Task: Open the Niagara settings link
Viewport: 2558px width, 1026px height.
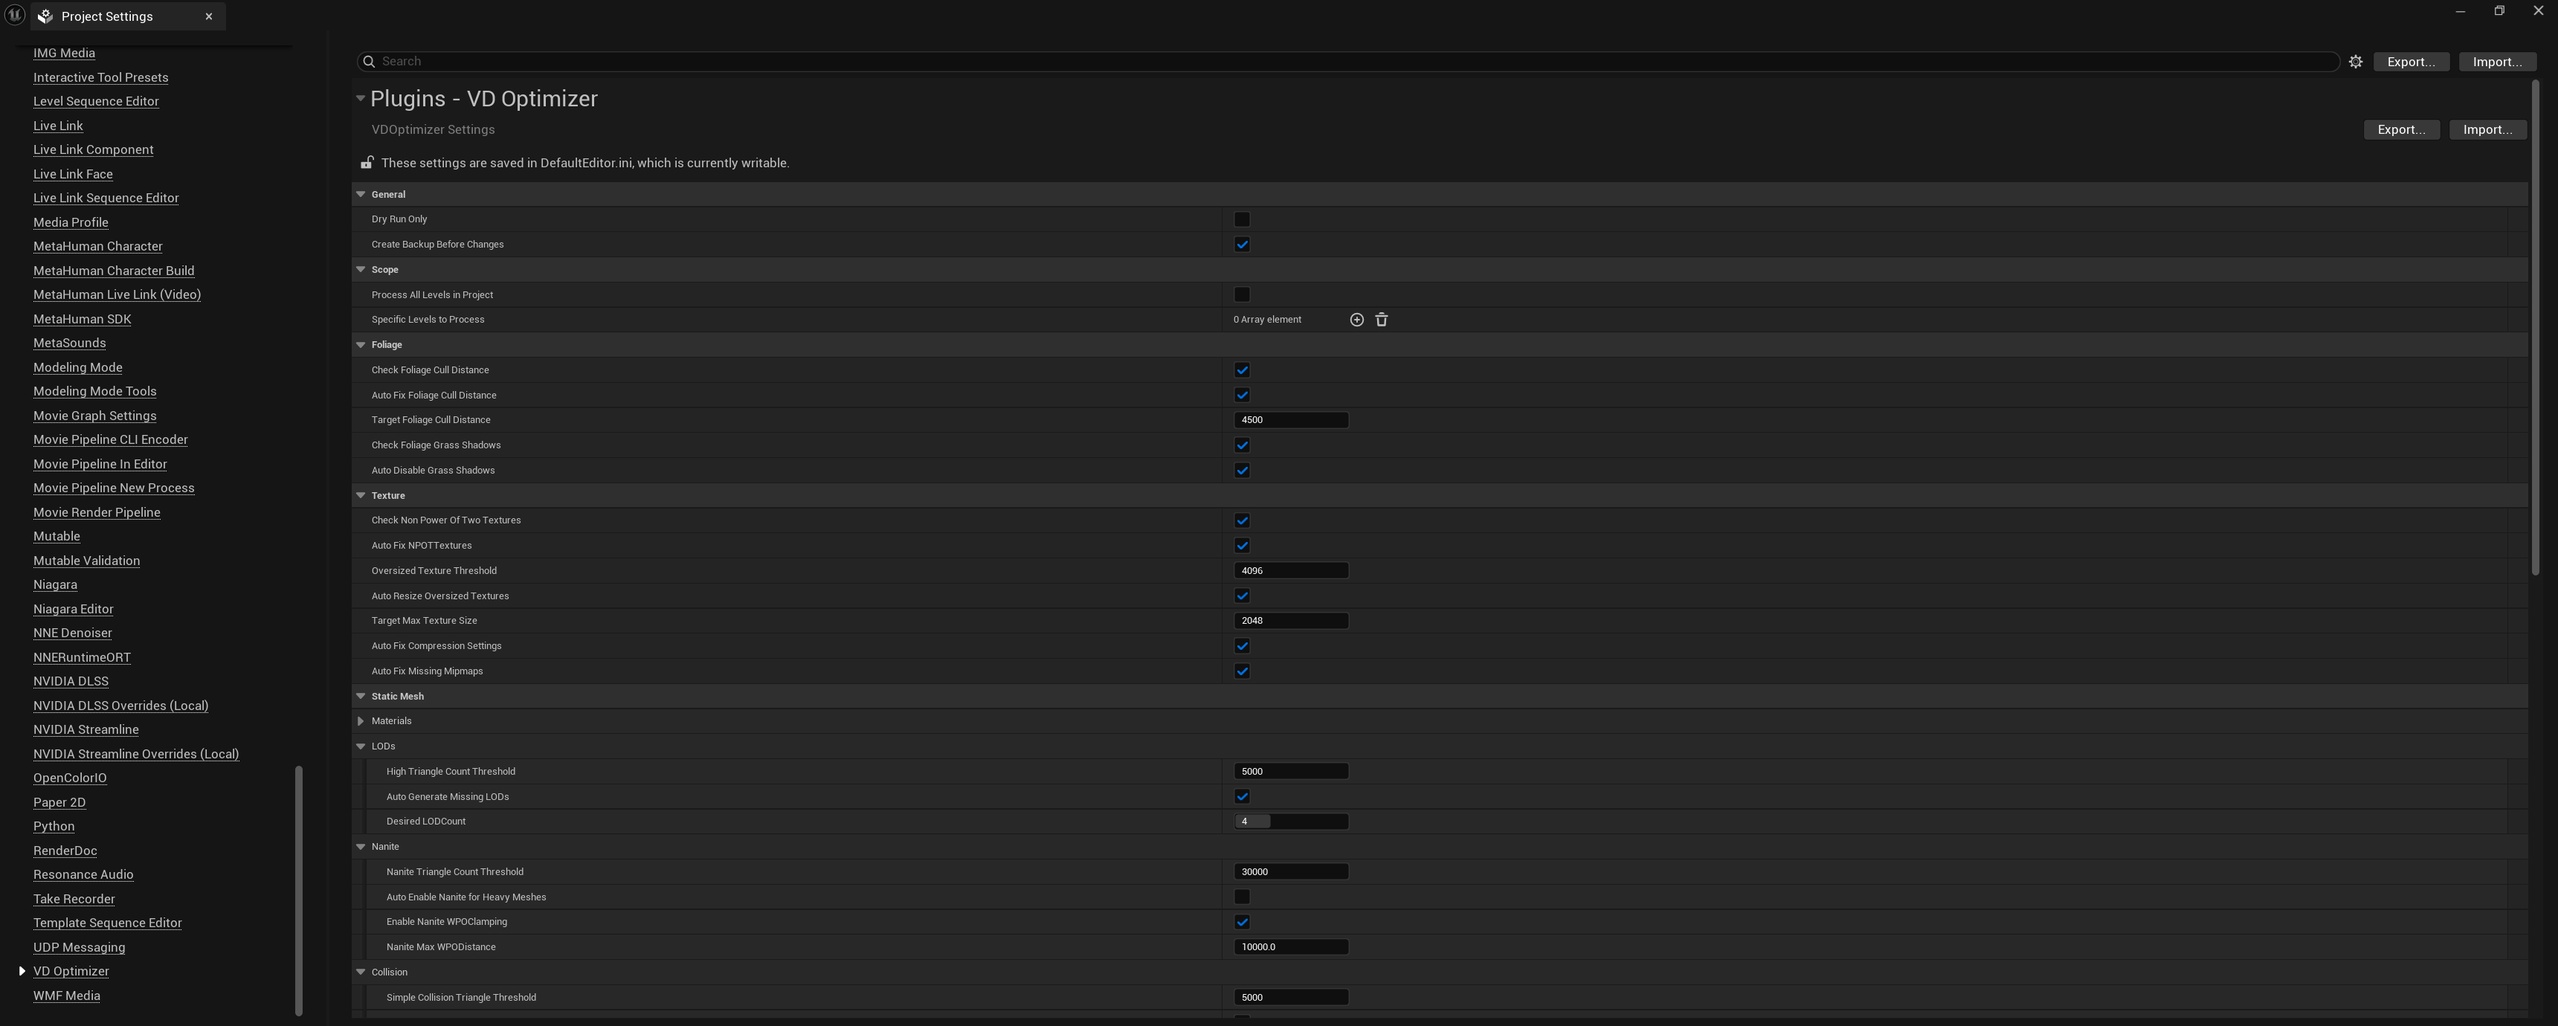Action: [x=55, y=585]
